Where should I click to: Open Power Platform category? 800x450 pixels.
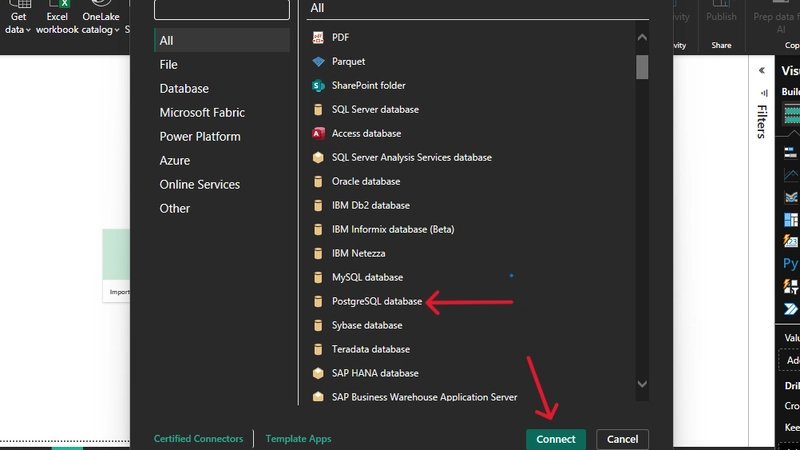point(199,136)
